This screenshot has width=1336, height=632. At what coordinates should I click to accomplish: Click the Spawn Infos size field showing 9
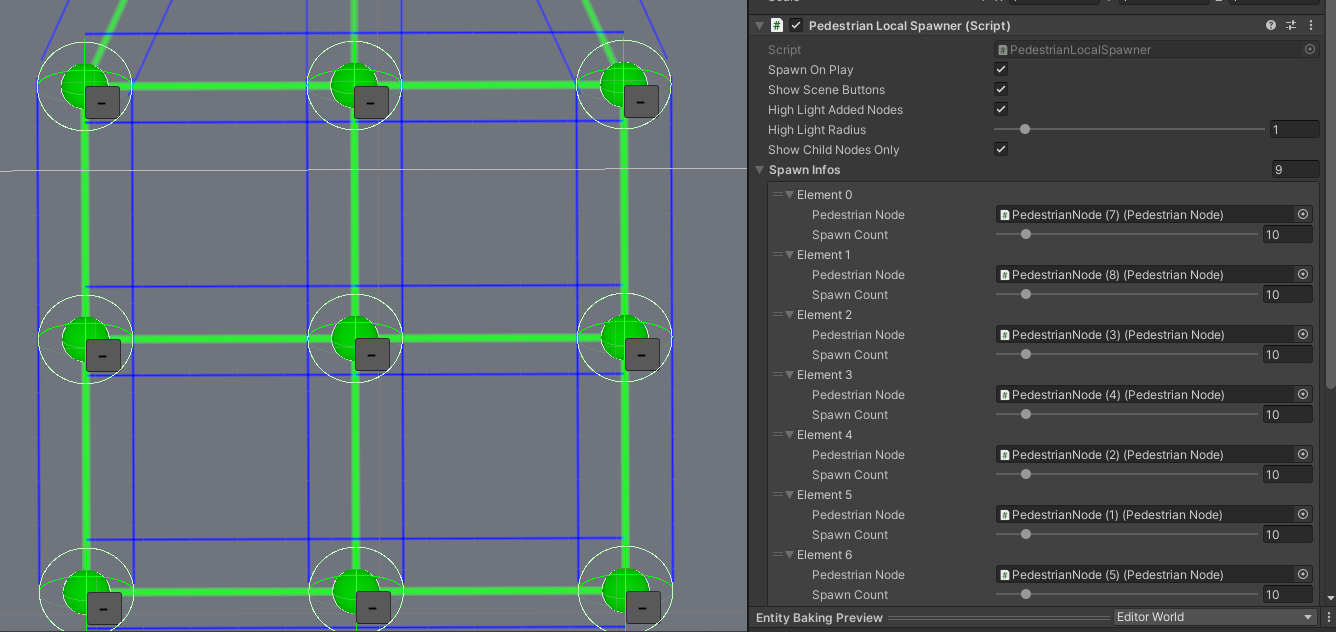1295,170
